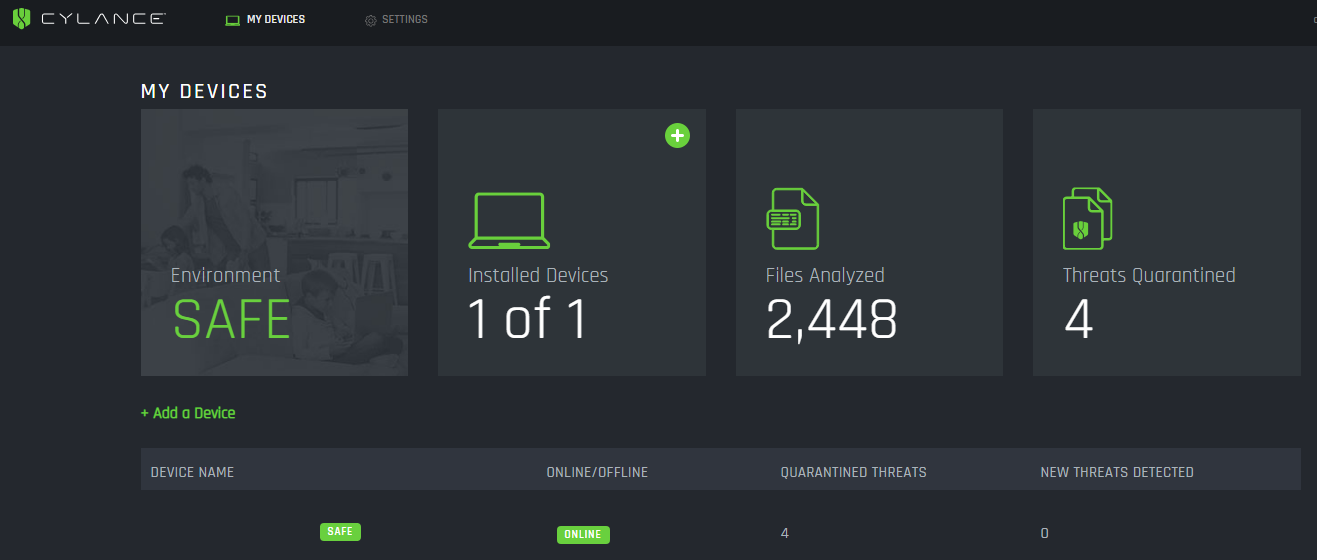Click the shield files icon for Threats Quarantined
1317x560 pixels.
click(x=1087, y=218)
